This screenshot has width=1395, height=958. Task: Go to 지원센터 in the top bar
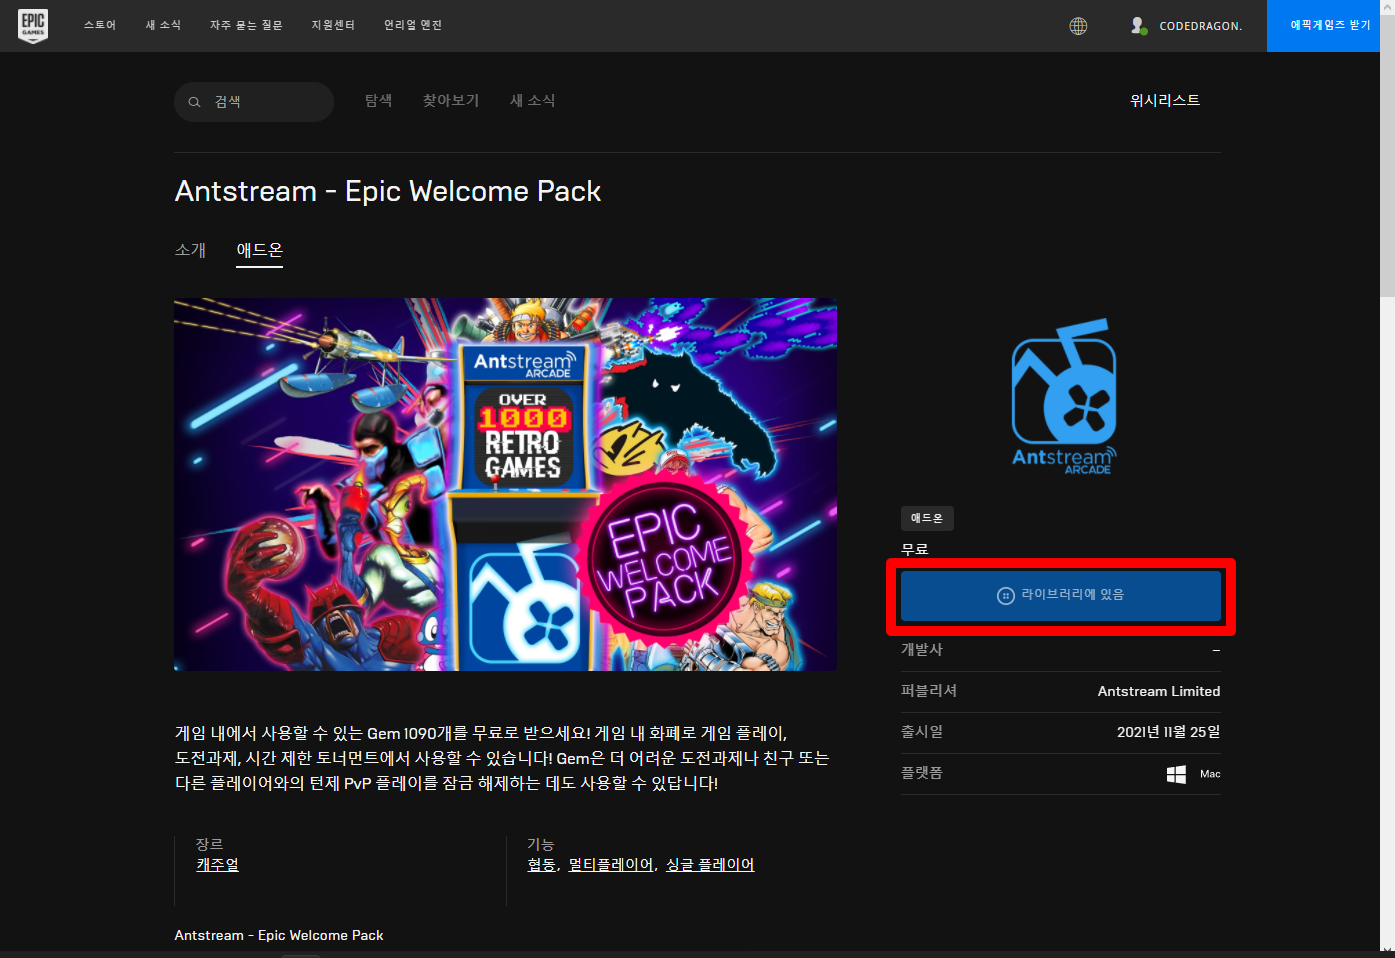(333, 25)
